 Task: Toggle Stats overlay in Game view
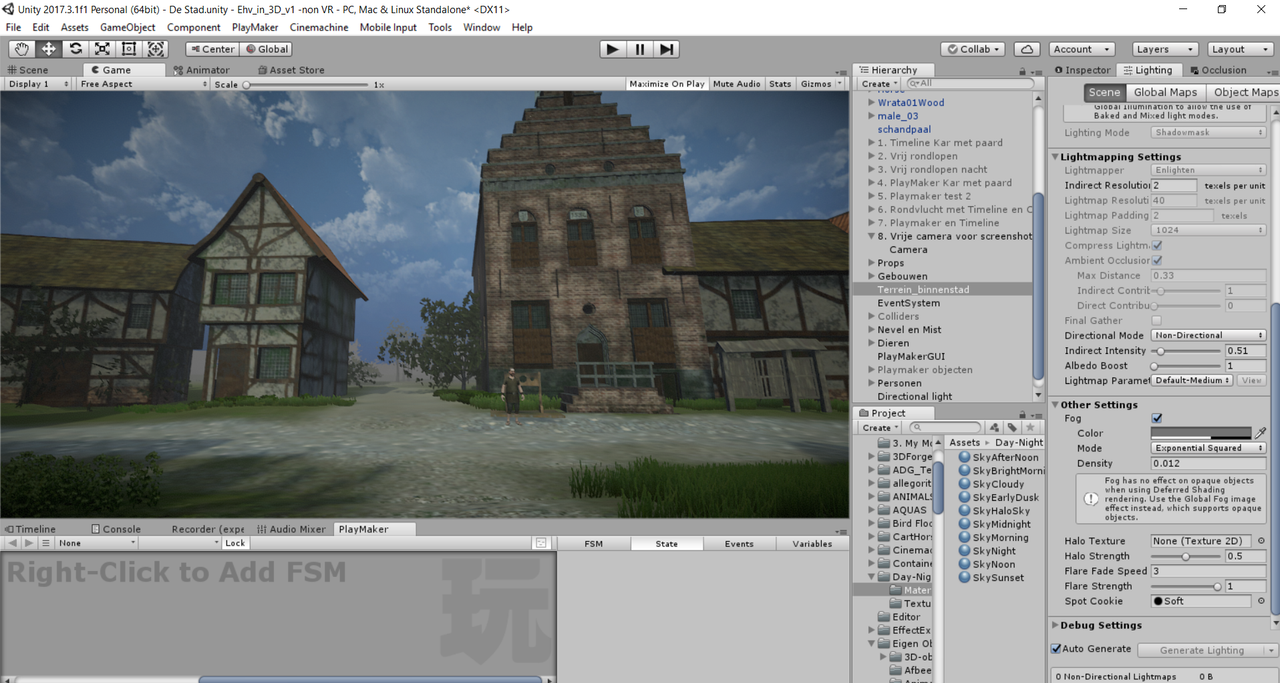[x=781, y=84]
